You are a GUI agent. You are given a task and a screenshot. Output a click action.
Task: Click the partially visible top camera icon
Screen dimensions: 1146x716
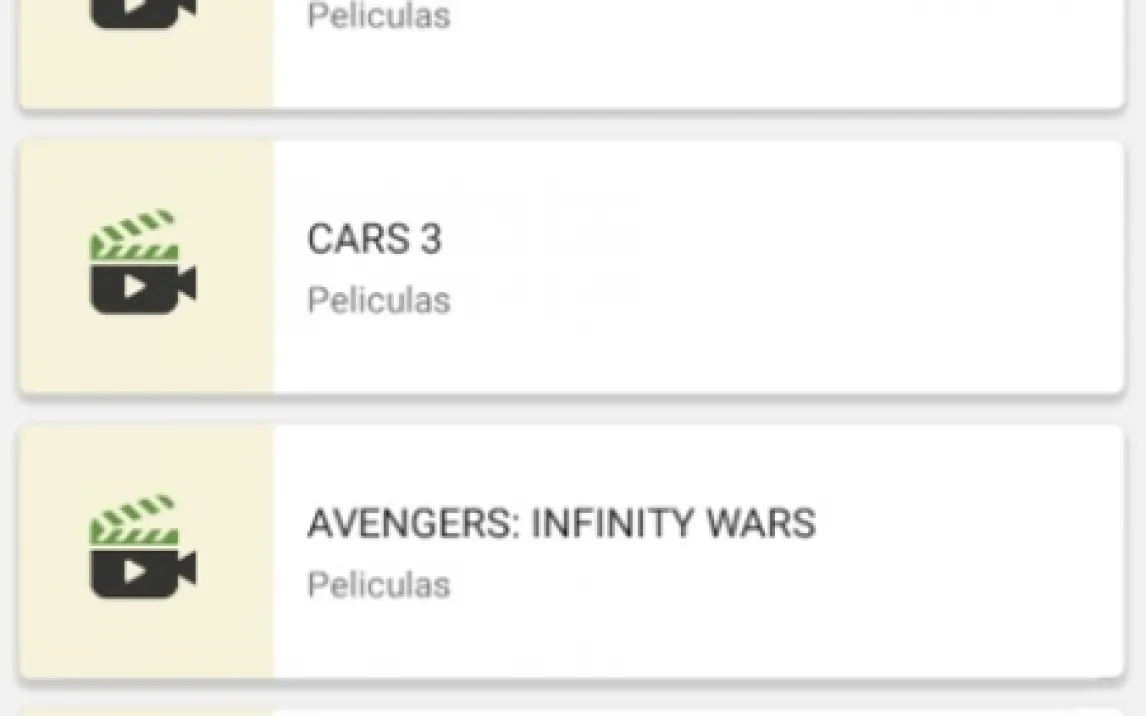tap(142, 12)
